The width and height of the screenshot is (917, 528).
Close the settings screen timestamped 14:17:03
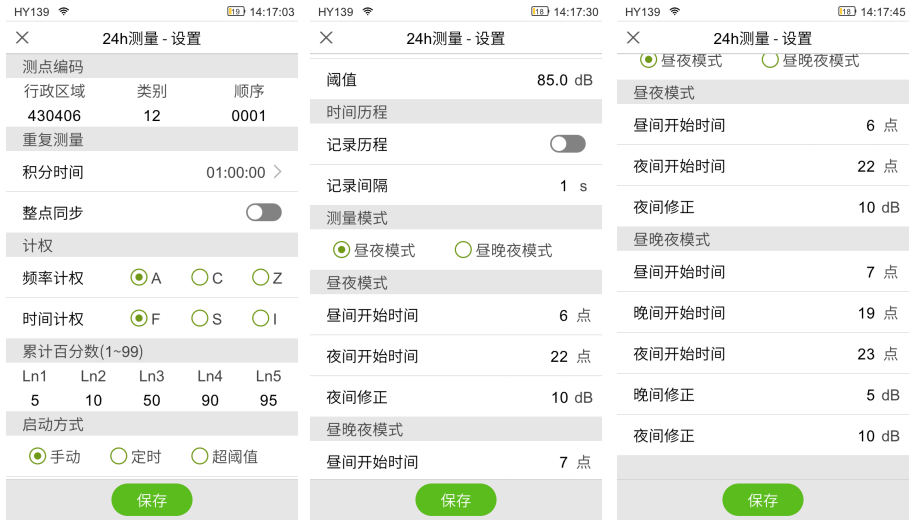[x=22, y=38]
